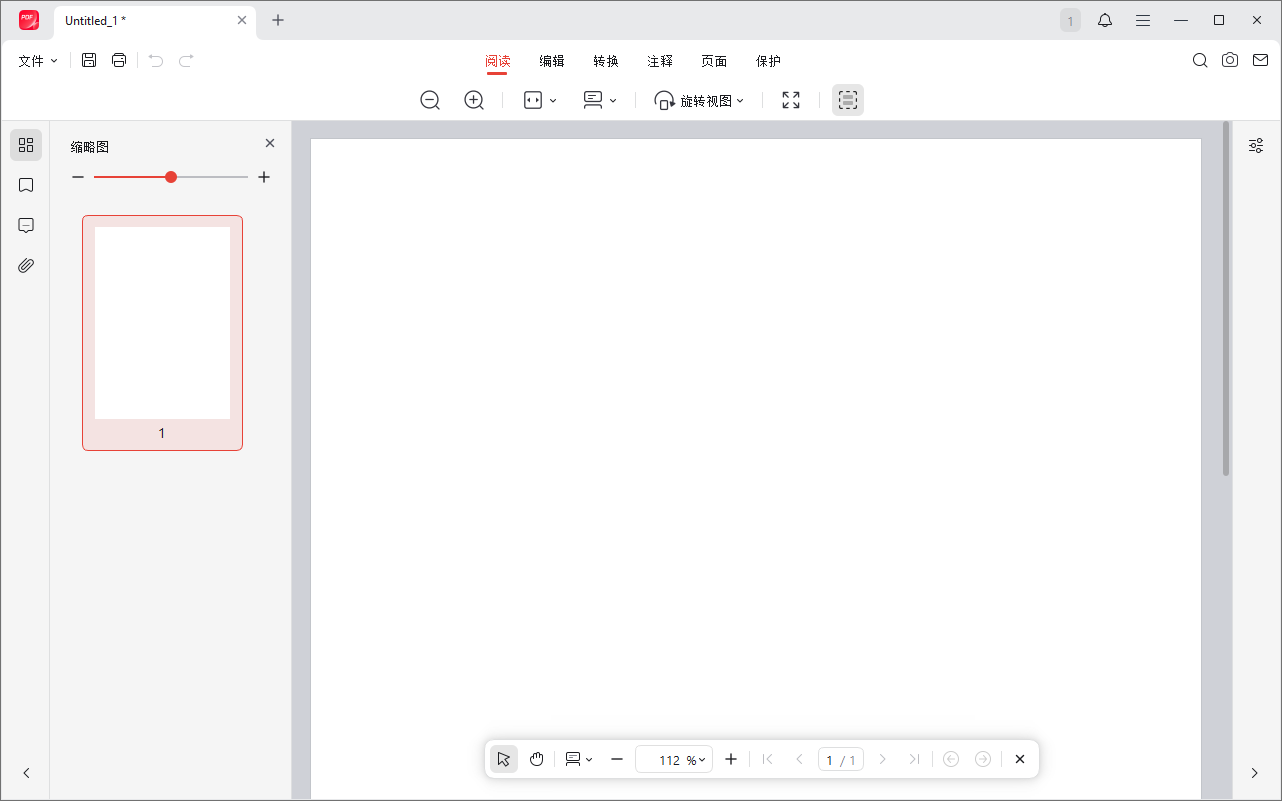The width and height of the screenshot is (1282, 801).
Task: Close the 缩略图 panel
Action: pos(270,143)
